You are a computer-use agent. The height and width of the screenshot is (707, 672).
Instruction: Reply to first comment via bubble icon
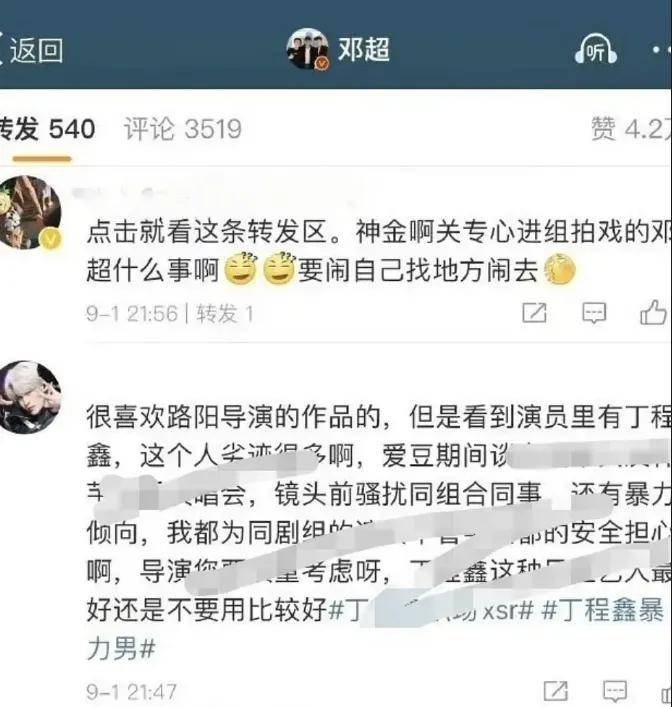pos(594,312)
